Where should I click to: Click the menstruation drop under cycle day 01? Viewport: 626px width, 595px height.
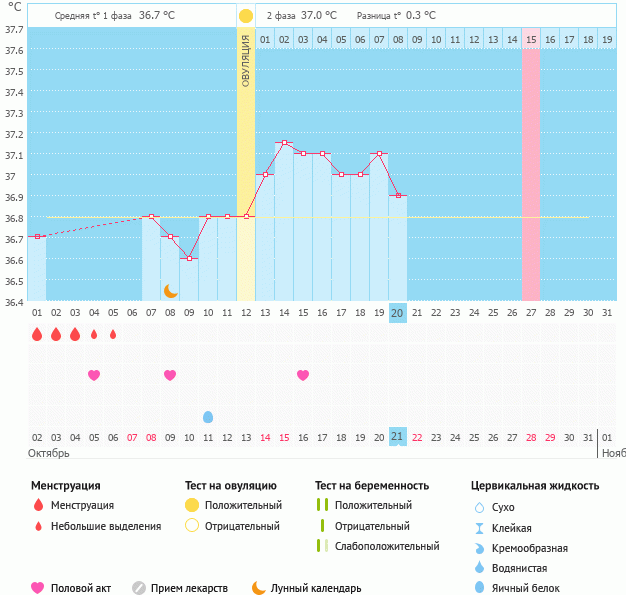click(37, 334)
